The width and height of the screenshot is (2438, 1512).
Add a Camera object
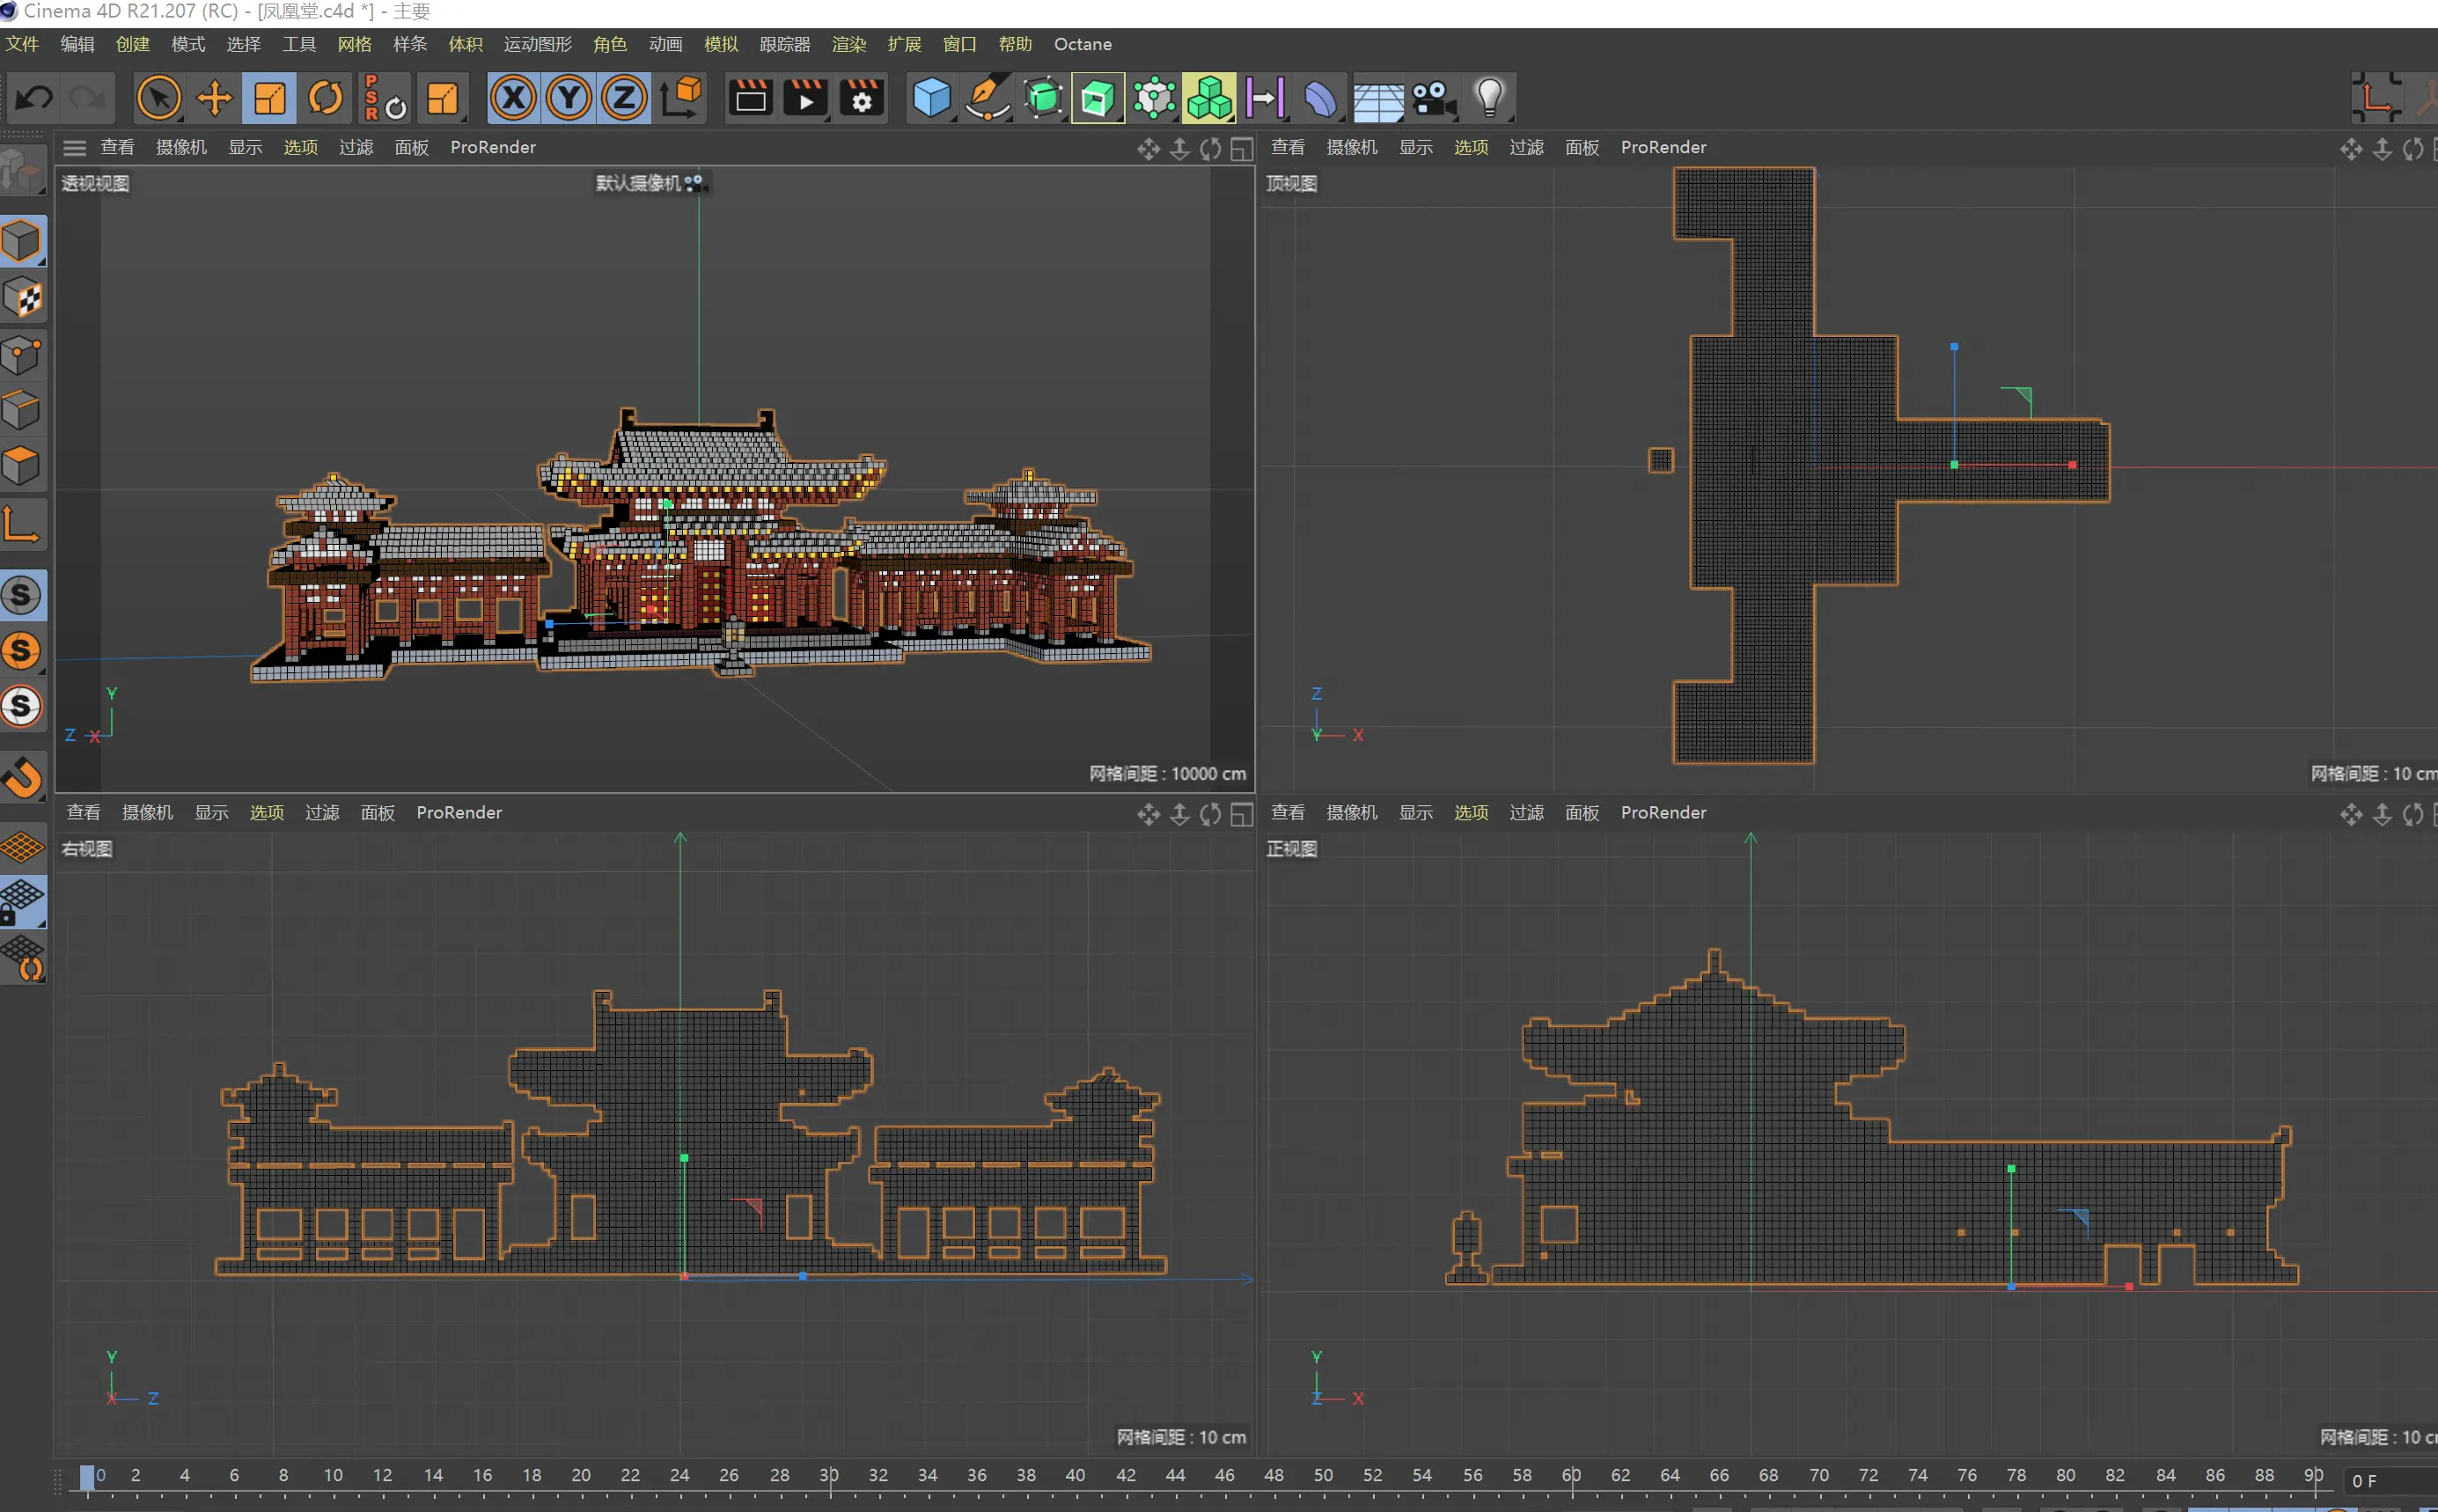click(x=1433, y=98)
